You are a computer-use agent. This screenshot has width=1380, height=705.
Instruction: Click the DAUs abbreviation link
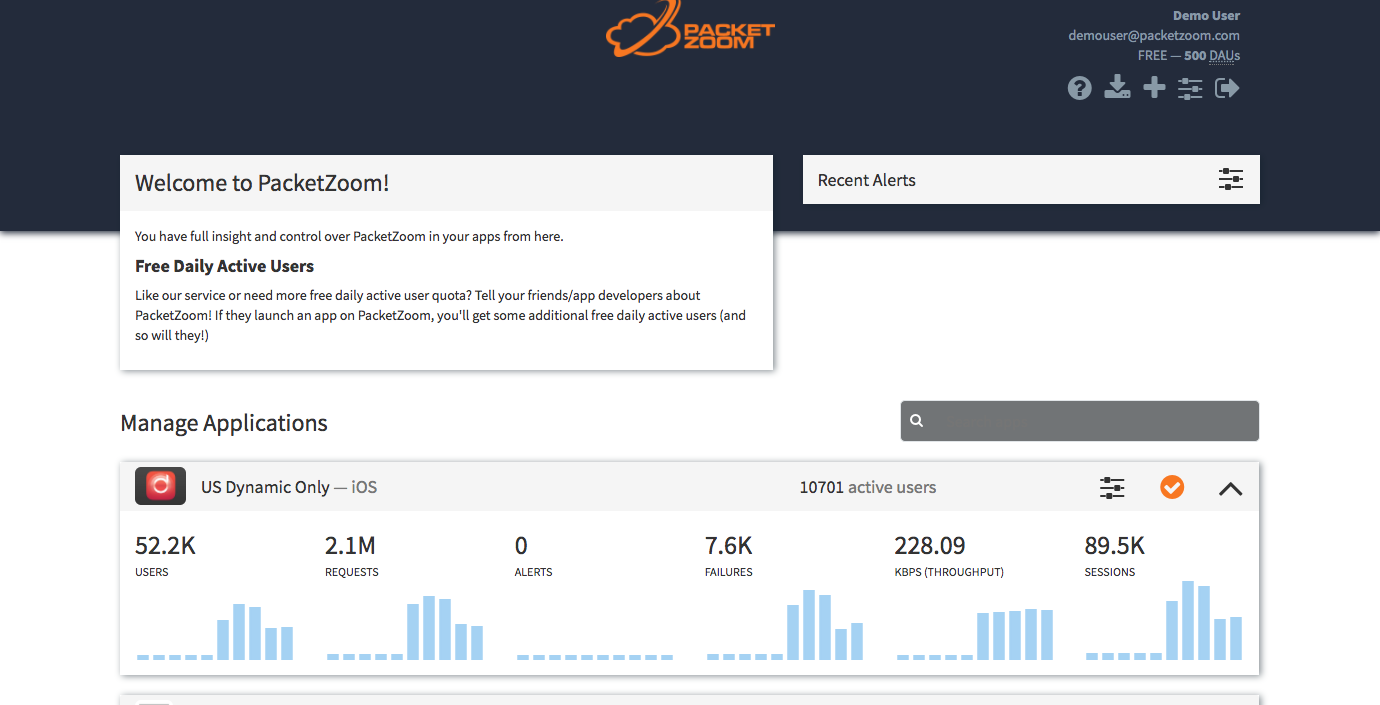[1225, 56]
